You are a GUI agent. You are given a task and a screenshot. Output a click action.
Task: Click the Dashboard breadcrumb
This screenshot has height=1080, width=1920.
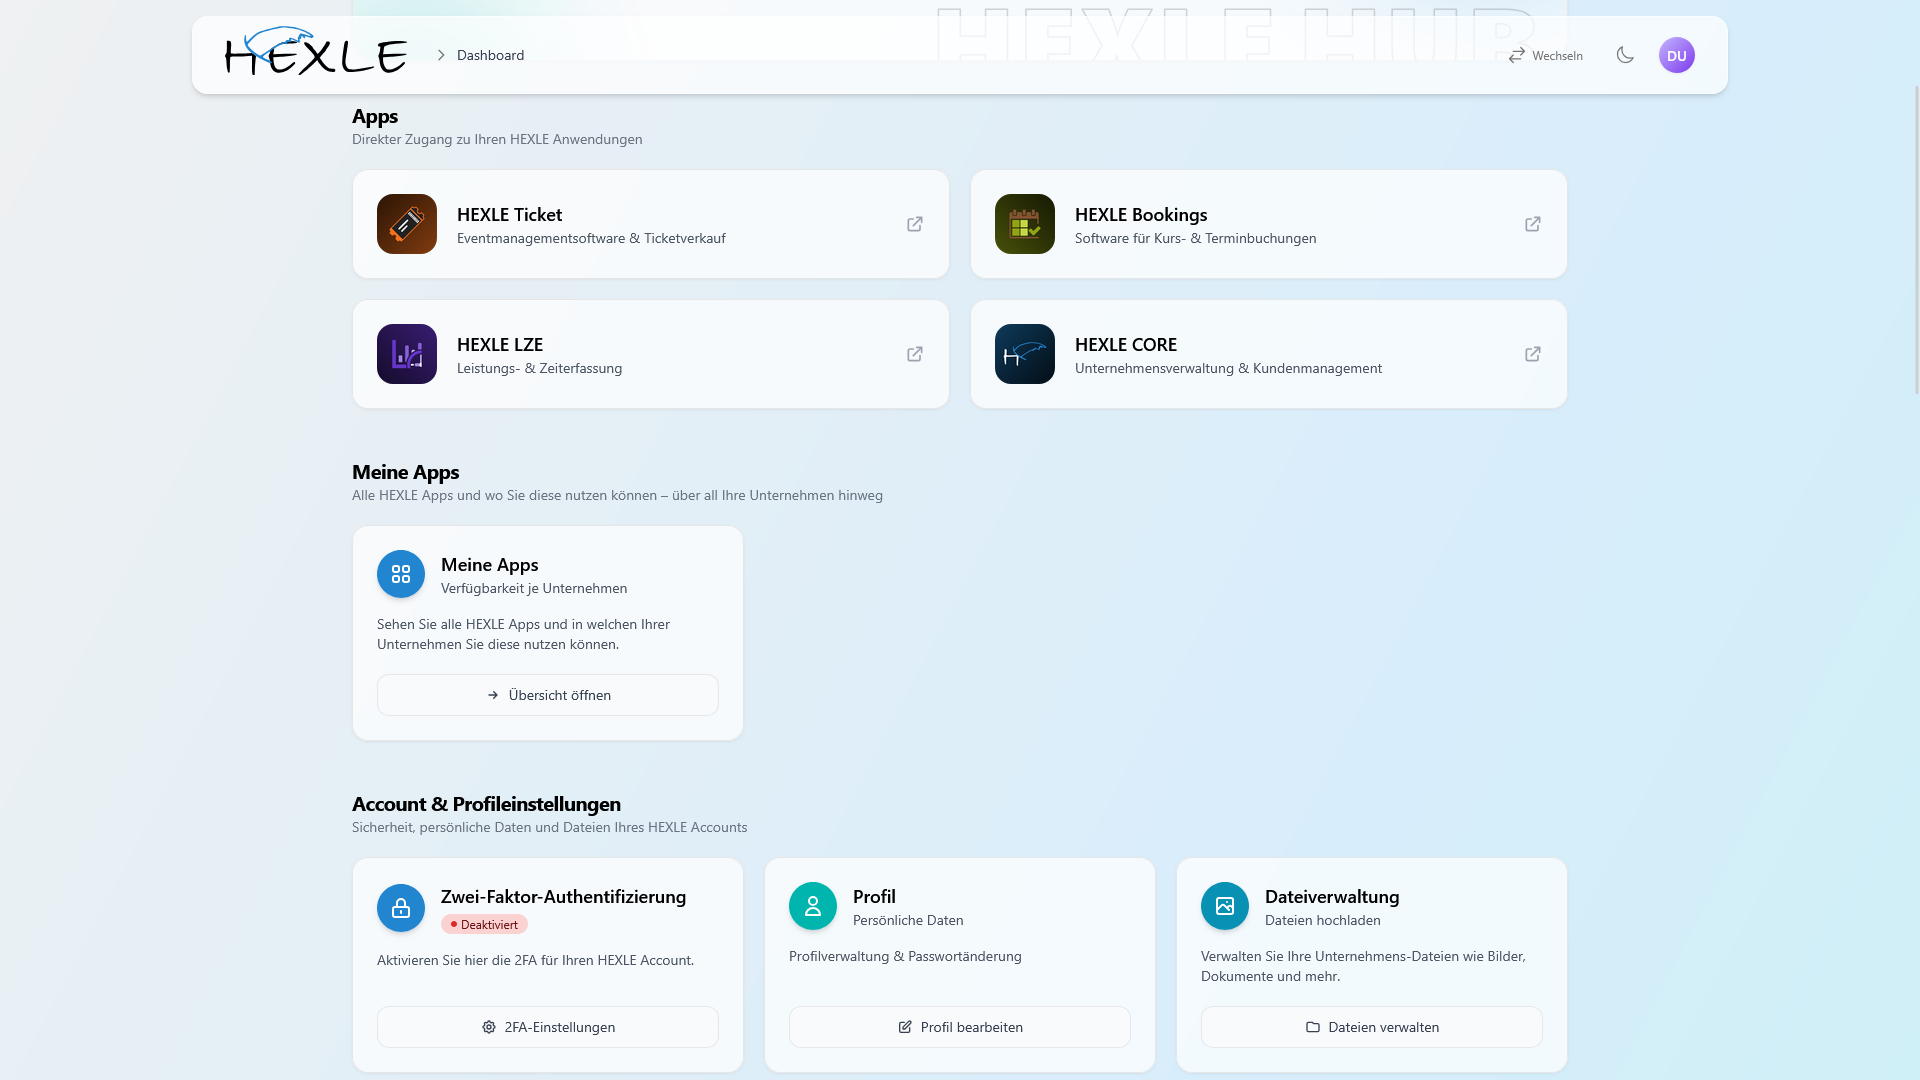click(x=490, y=55)
